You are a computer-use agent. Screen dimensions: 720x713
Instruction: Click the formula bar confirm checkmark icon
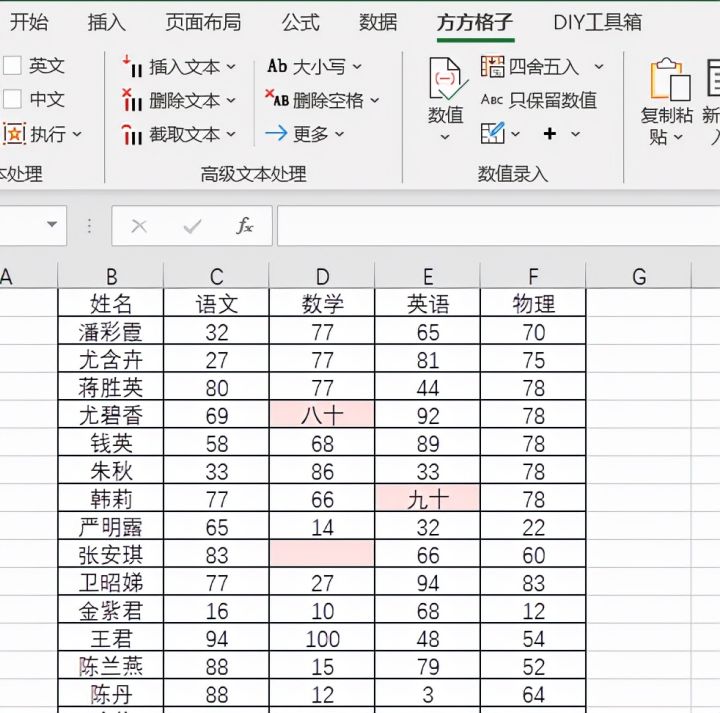coord(192,226)
